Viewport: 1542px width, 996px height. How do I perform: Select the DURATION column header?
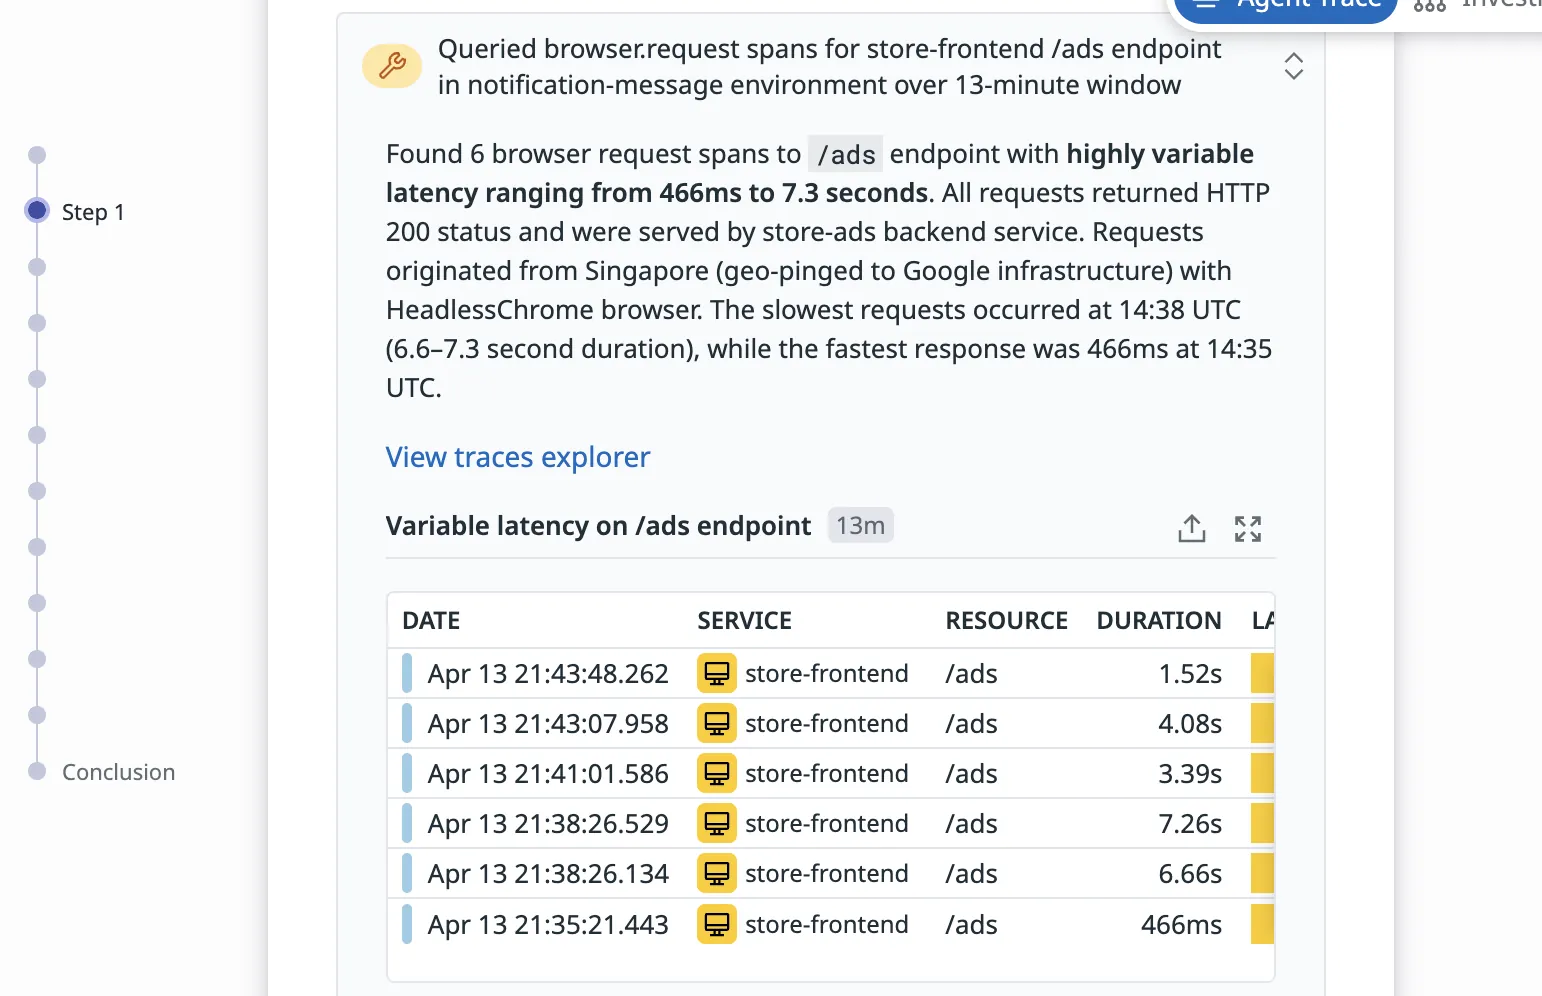pyautogui.click(x=1159, y=620)
